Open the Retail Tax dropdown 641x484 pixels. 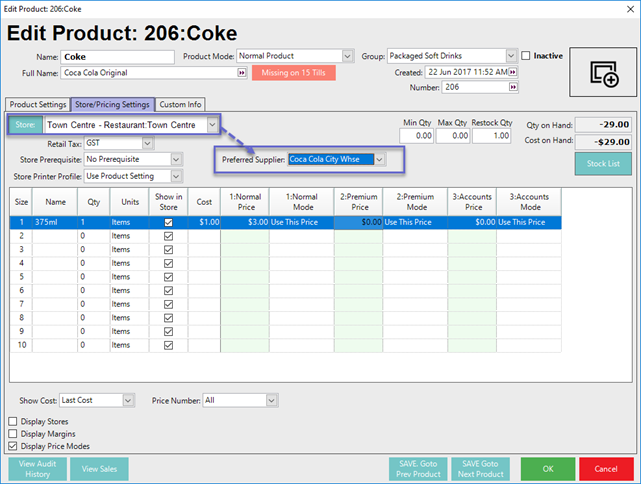(x=148, y=143)
